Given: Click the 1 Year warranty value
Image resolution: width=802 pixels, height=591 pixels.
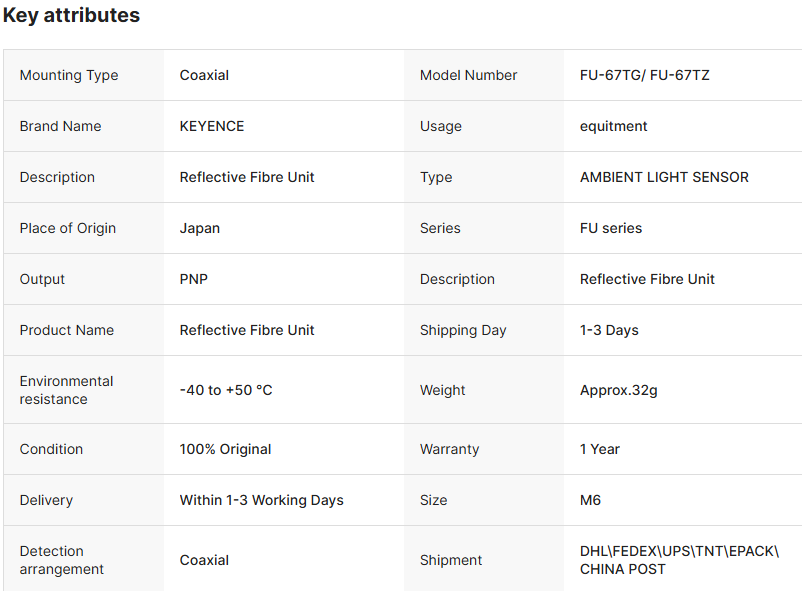Looking at the screenshot, I should tap(600, 449).
